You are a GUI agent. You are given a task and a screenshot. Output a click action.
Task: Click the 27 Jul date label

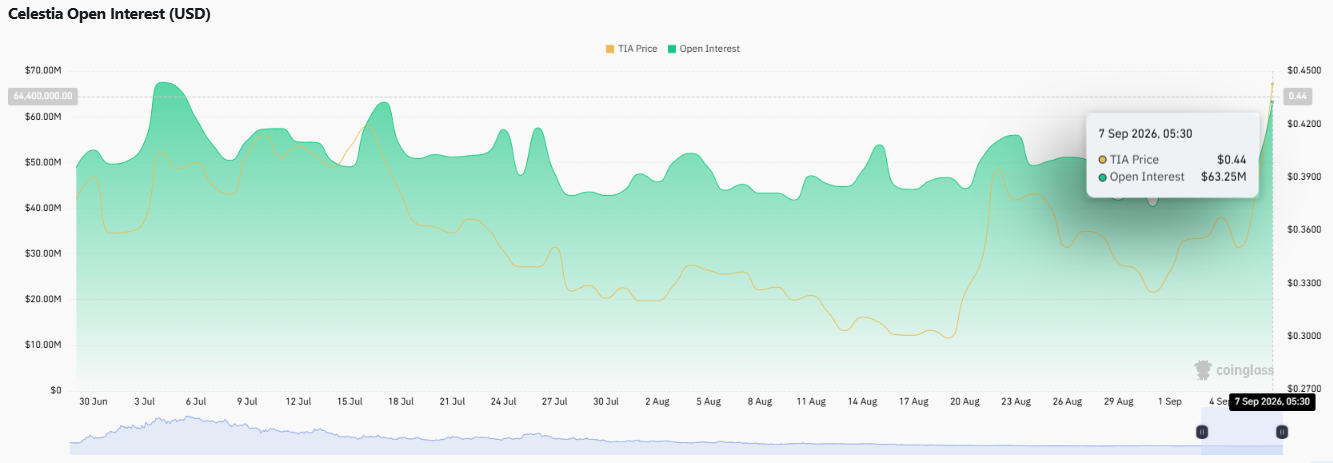pos(554,401)
